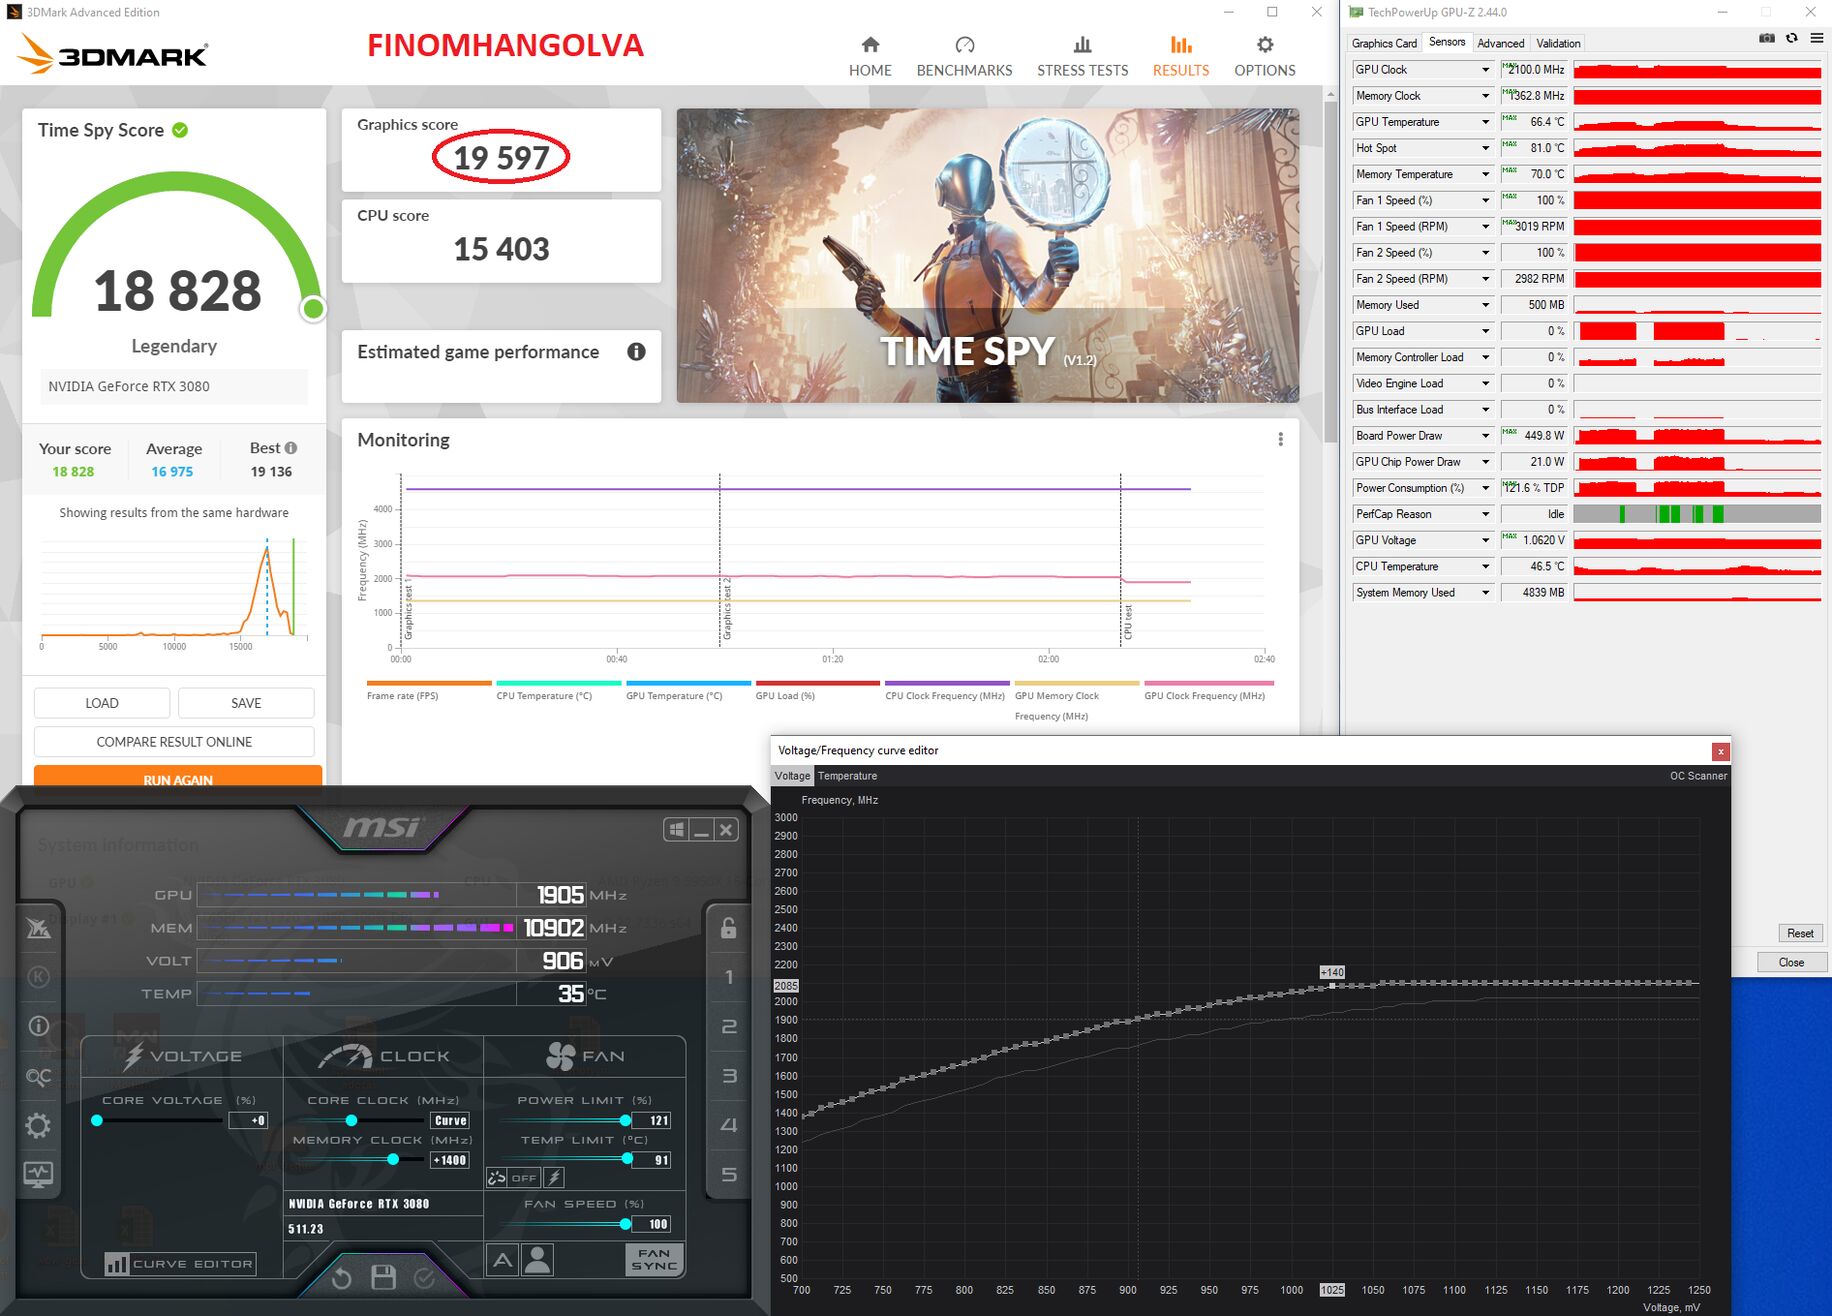This screenshot has width=1832, height=1316.
Task: Expand the Memory Temperature sensor dropdown
Action: [1485, 174]
